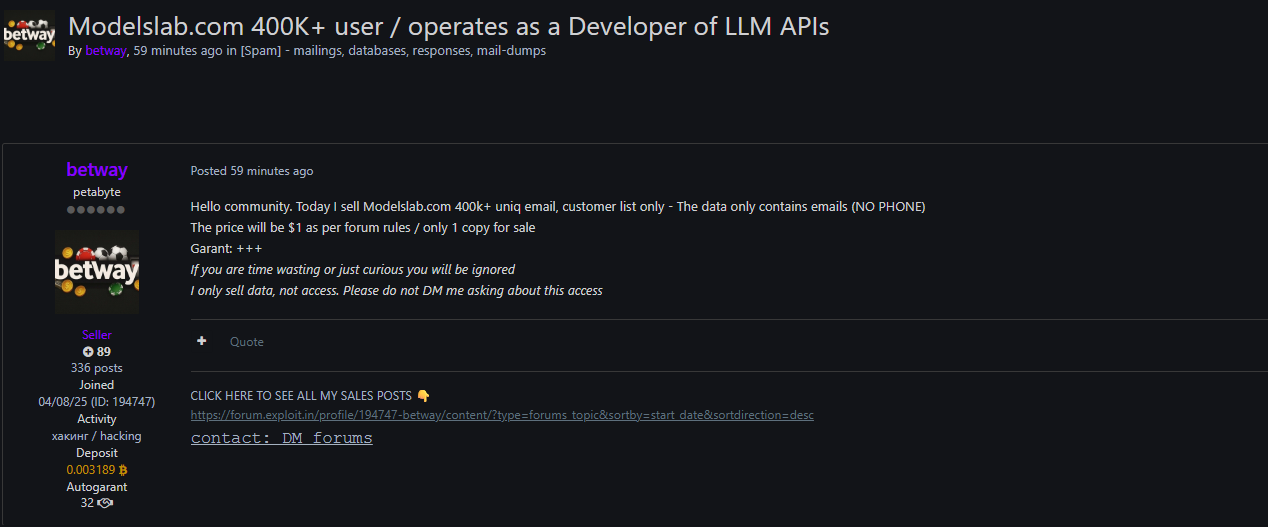Click the contact: DM forums link
Viewport: 1268px width, 527px height.
282,438
